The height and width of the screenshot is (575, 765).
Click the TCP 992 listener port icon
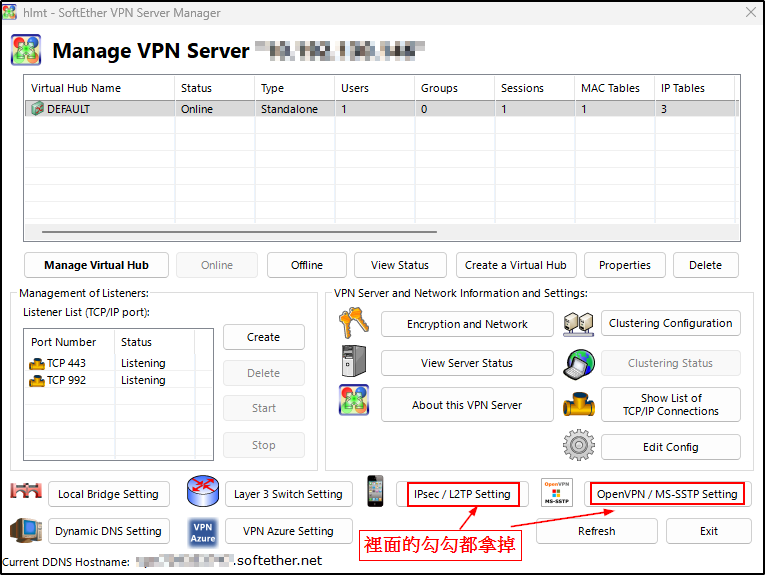37,380
